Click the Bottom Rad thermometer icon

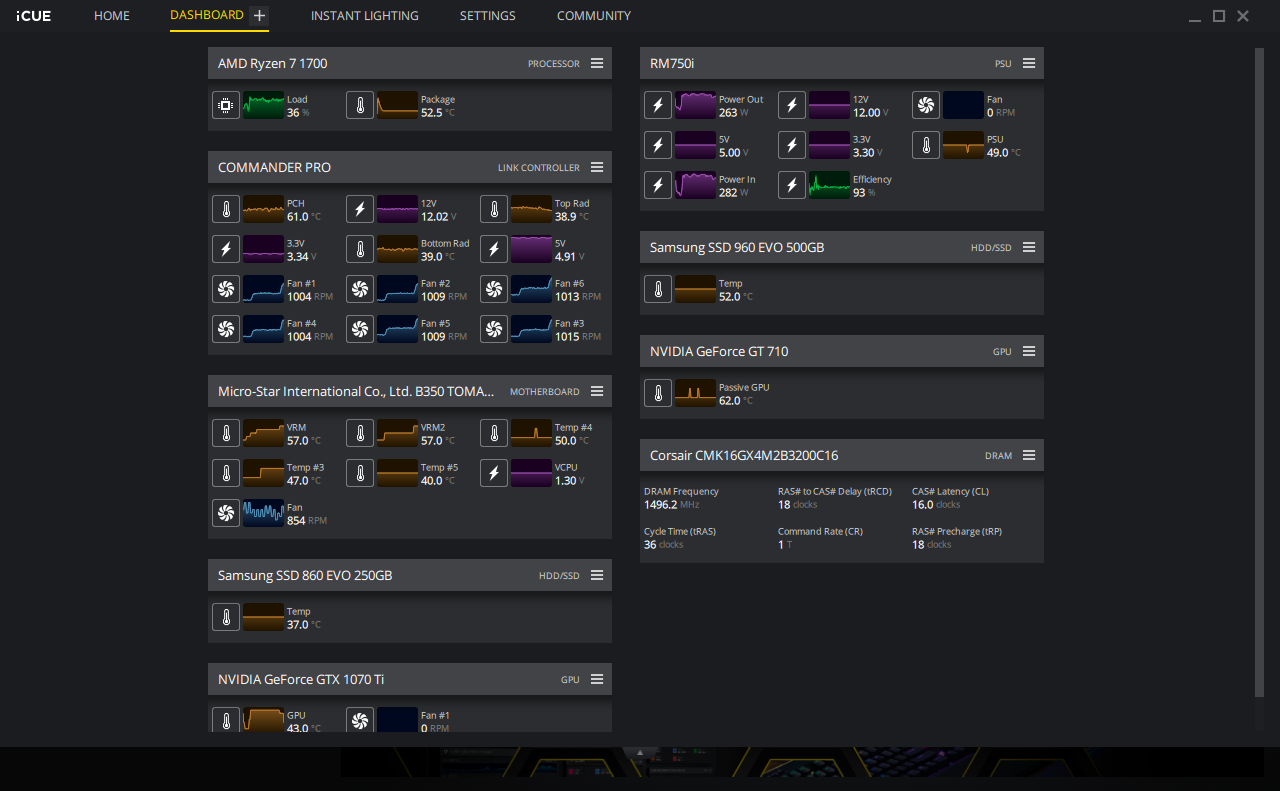point(360,249)
